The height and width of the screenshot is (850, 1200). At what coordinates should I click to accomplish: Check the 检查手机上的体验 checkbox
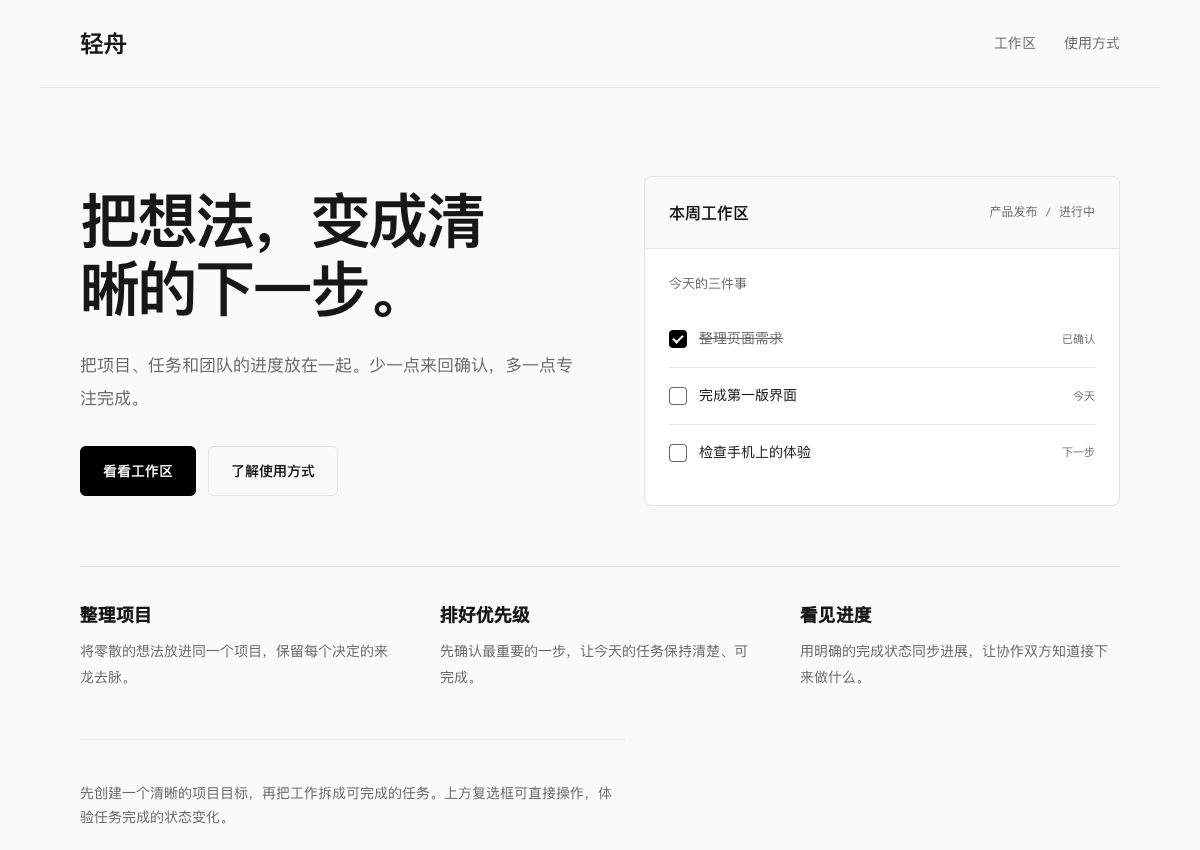click(678, 453)
